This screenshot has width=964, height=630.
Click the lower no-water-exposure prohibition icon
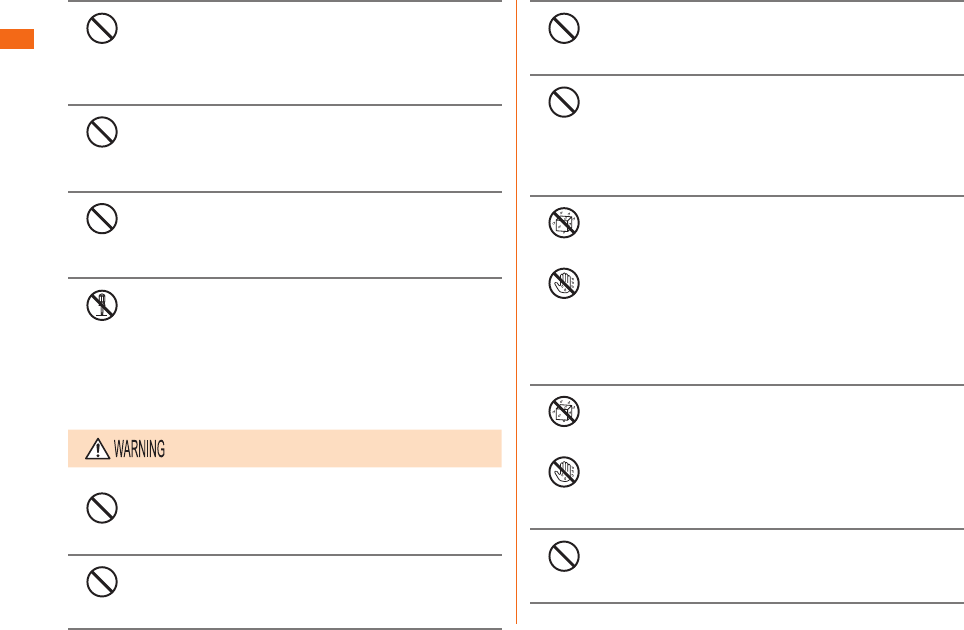point(564,411)
